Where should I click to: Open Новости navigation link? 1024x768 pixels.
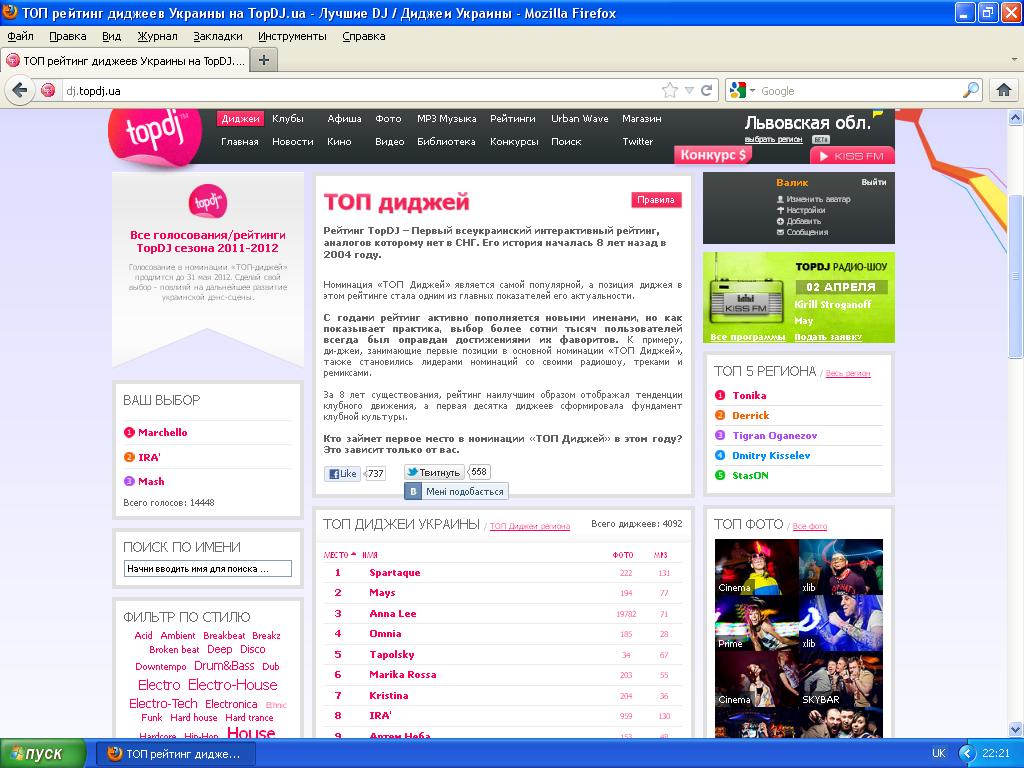coord(293,141)
